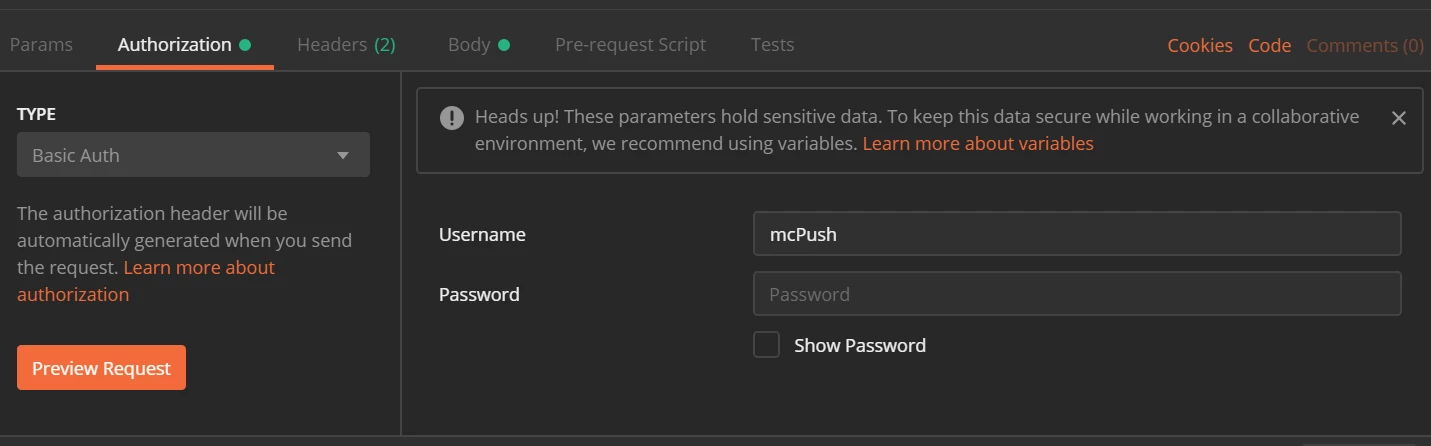Screen dimensions: 1431x446
Task: Click the Username field containing mcPush
Action: coord(1076,234)
